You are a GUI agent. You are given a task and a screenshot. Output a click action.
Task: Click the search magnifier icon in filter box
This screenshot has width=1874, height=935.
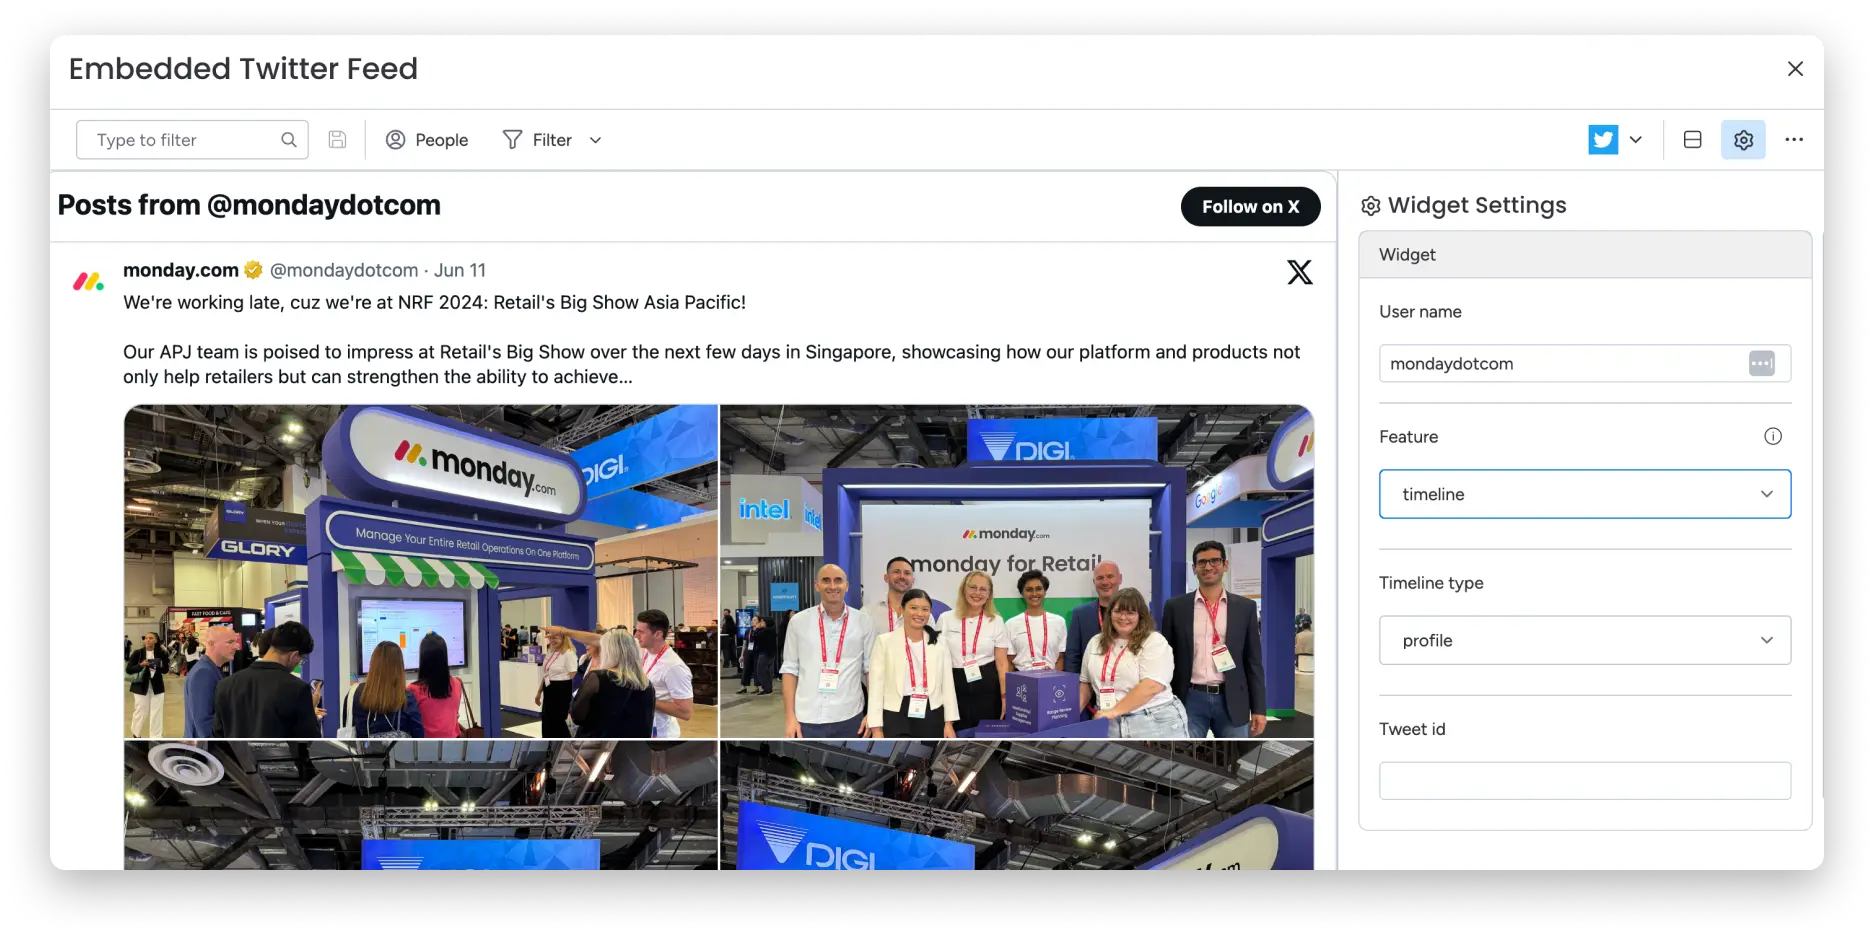tap(289, 140)
